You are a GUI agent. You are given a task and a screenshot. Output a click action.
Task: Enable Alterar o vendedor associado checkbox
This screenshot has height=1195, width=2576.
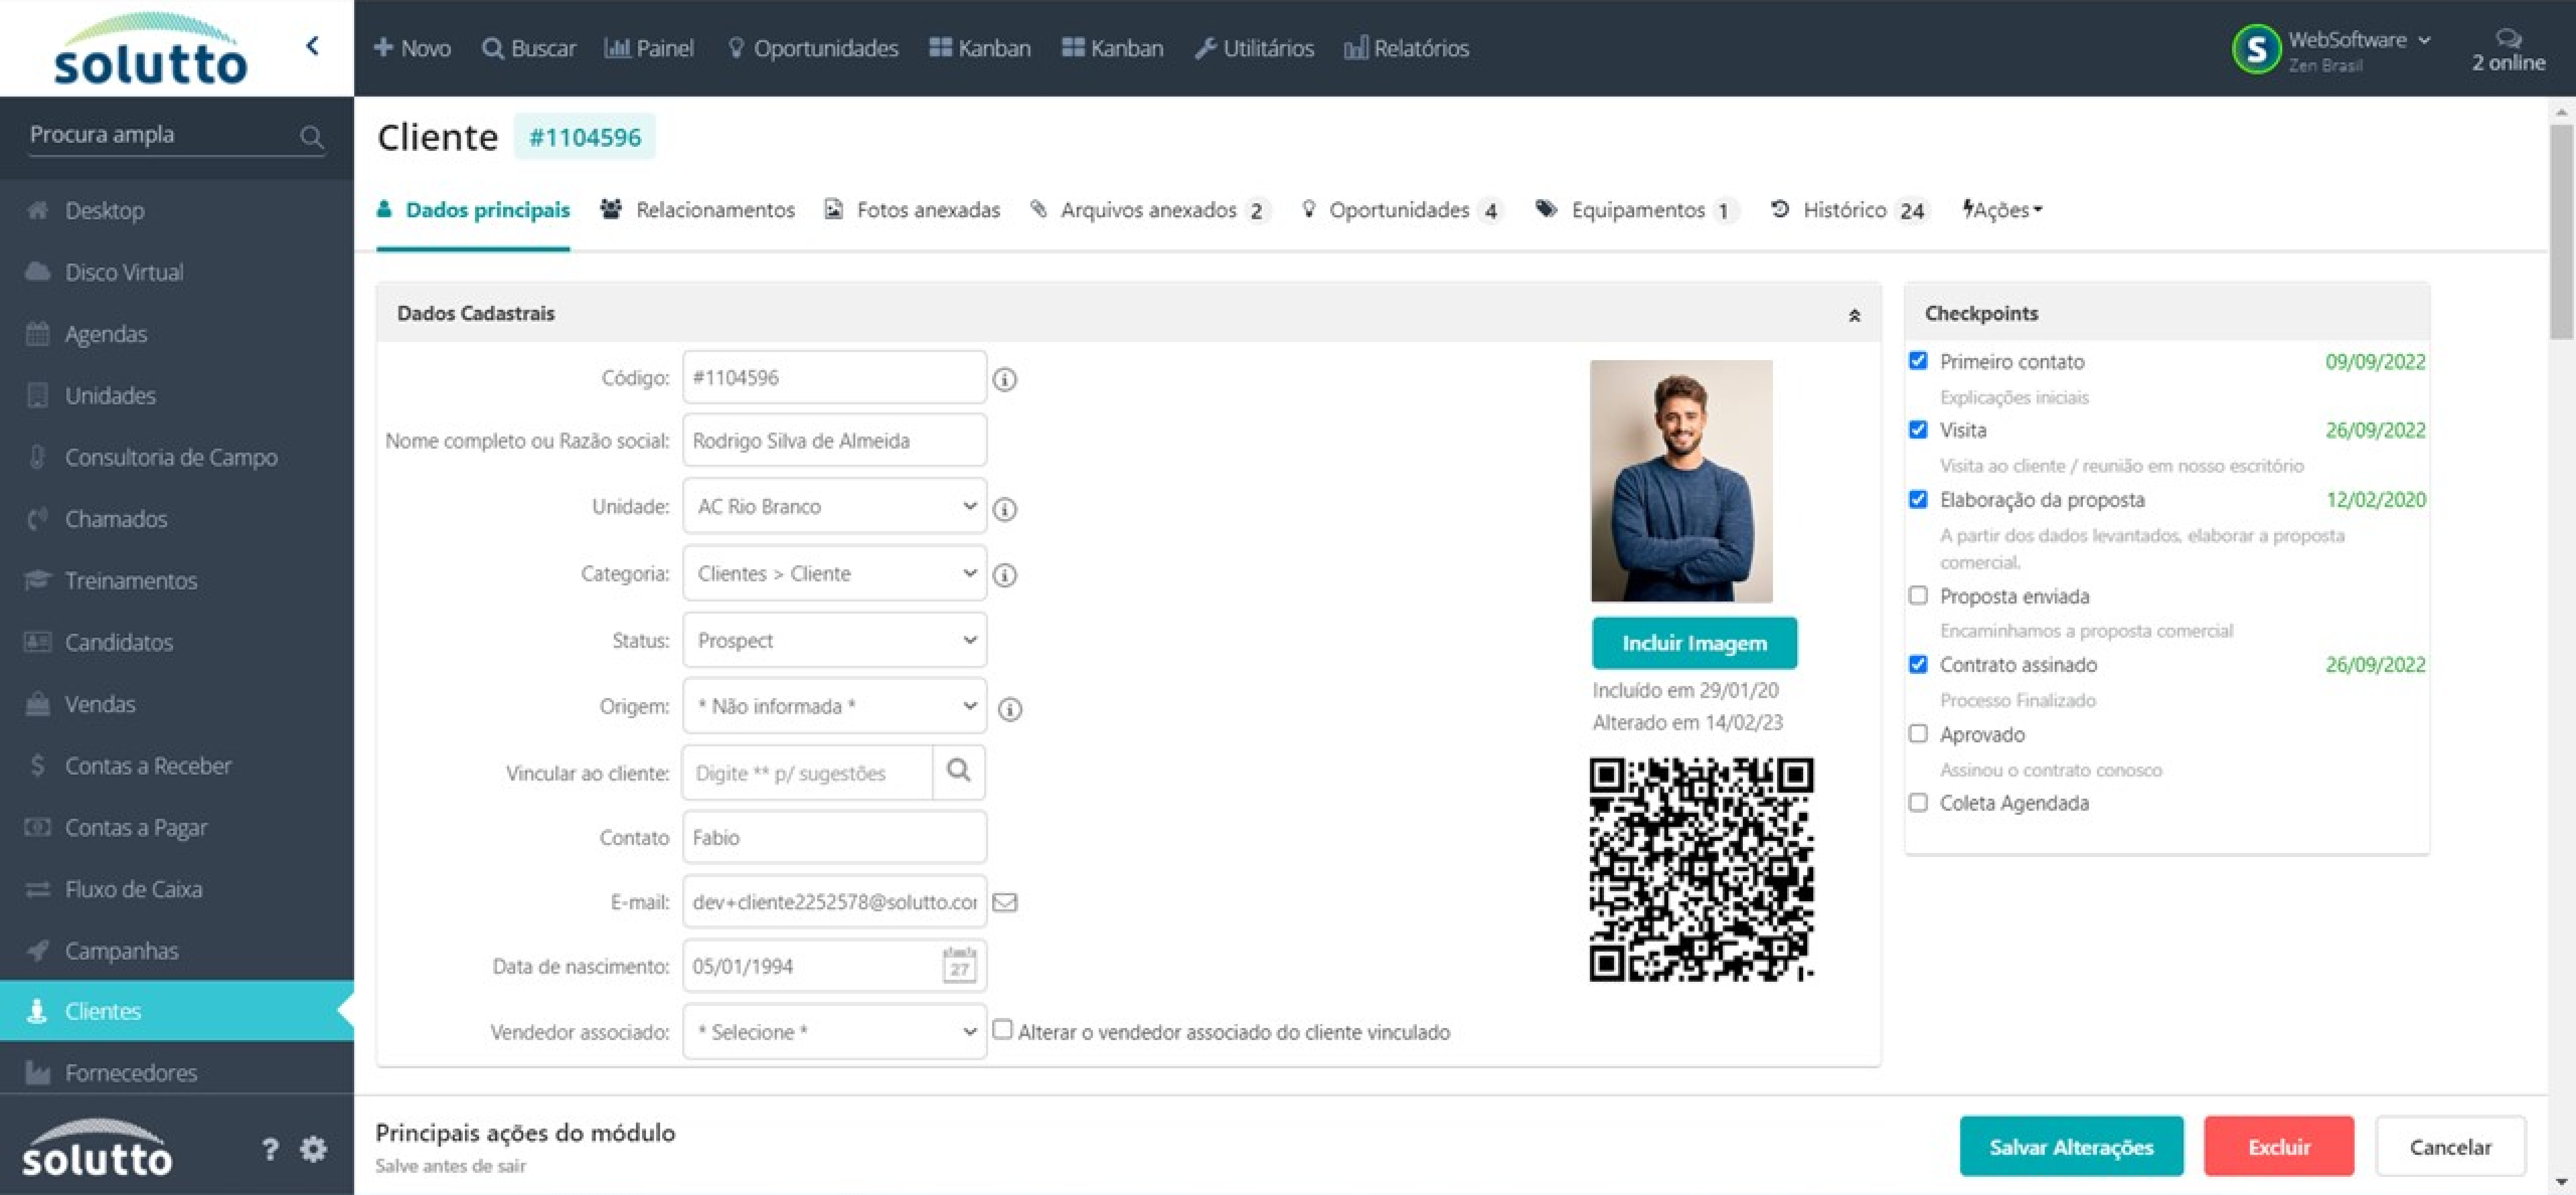tap(1002, 1029)
